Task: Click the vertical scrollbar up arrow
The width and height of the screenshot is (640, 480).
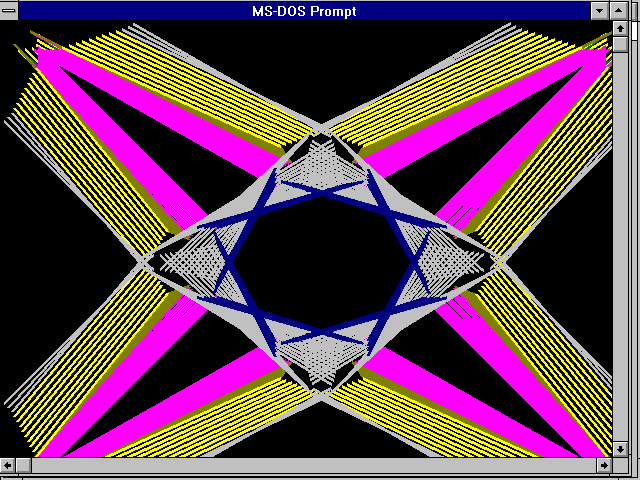Action: [620, 29]
